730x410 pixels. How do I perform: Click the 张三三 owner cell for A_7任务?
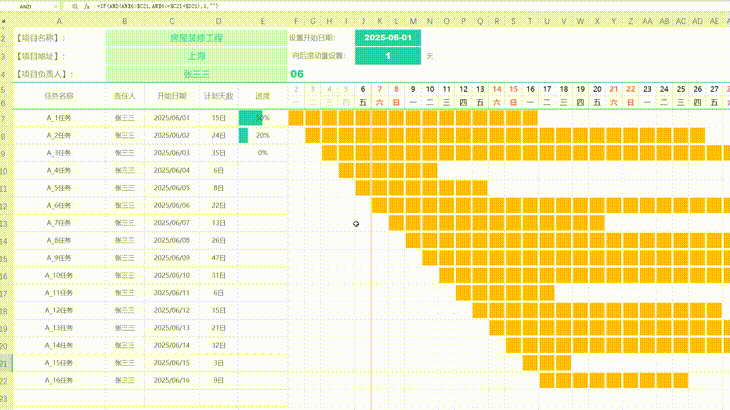125,223
